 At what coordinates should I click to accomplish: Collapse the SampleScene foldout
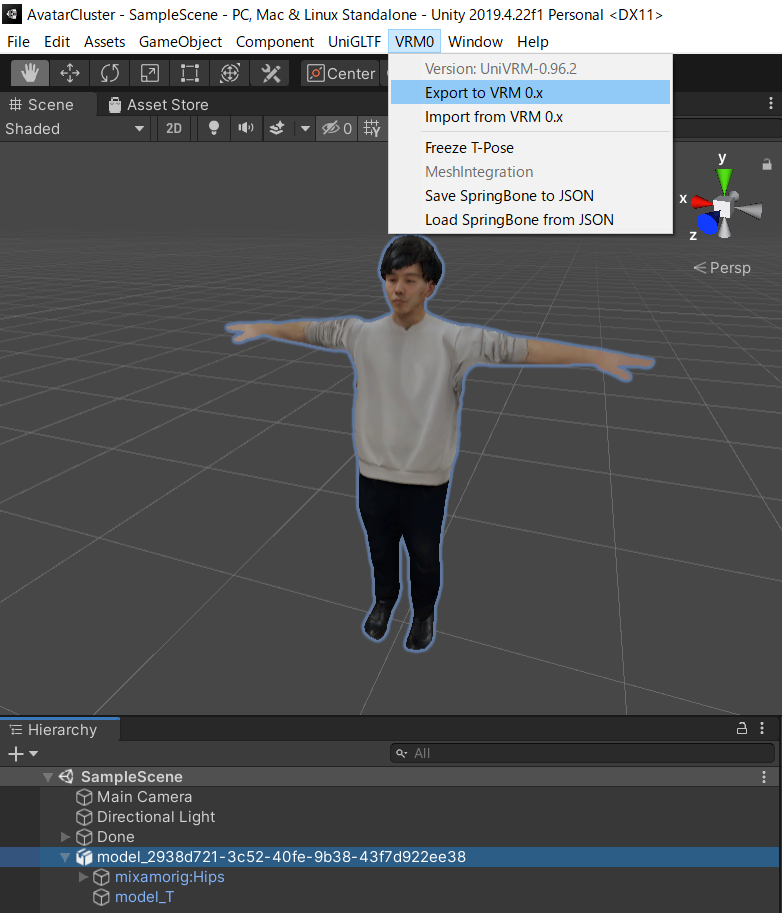pos(48,777)
